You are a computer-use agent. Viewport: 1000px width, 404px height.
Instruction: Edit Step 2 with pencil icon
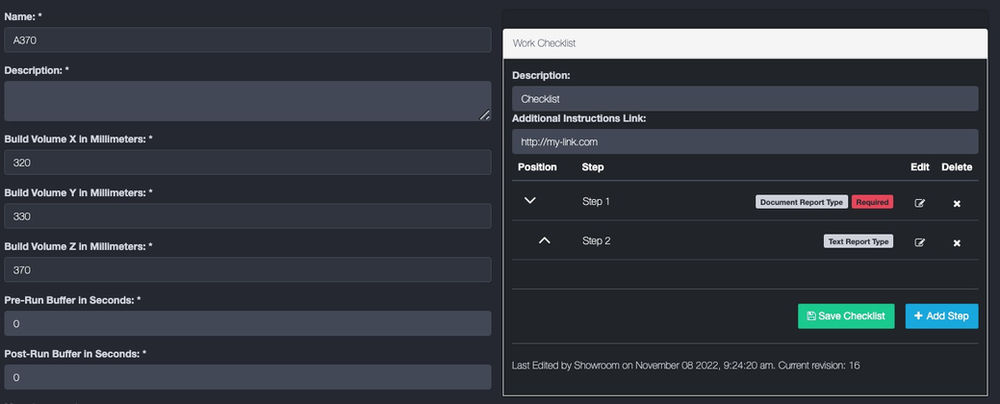tap(920, 242)
